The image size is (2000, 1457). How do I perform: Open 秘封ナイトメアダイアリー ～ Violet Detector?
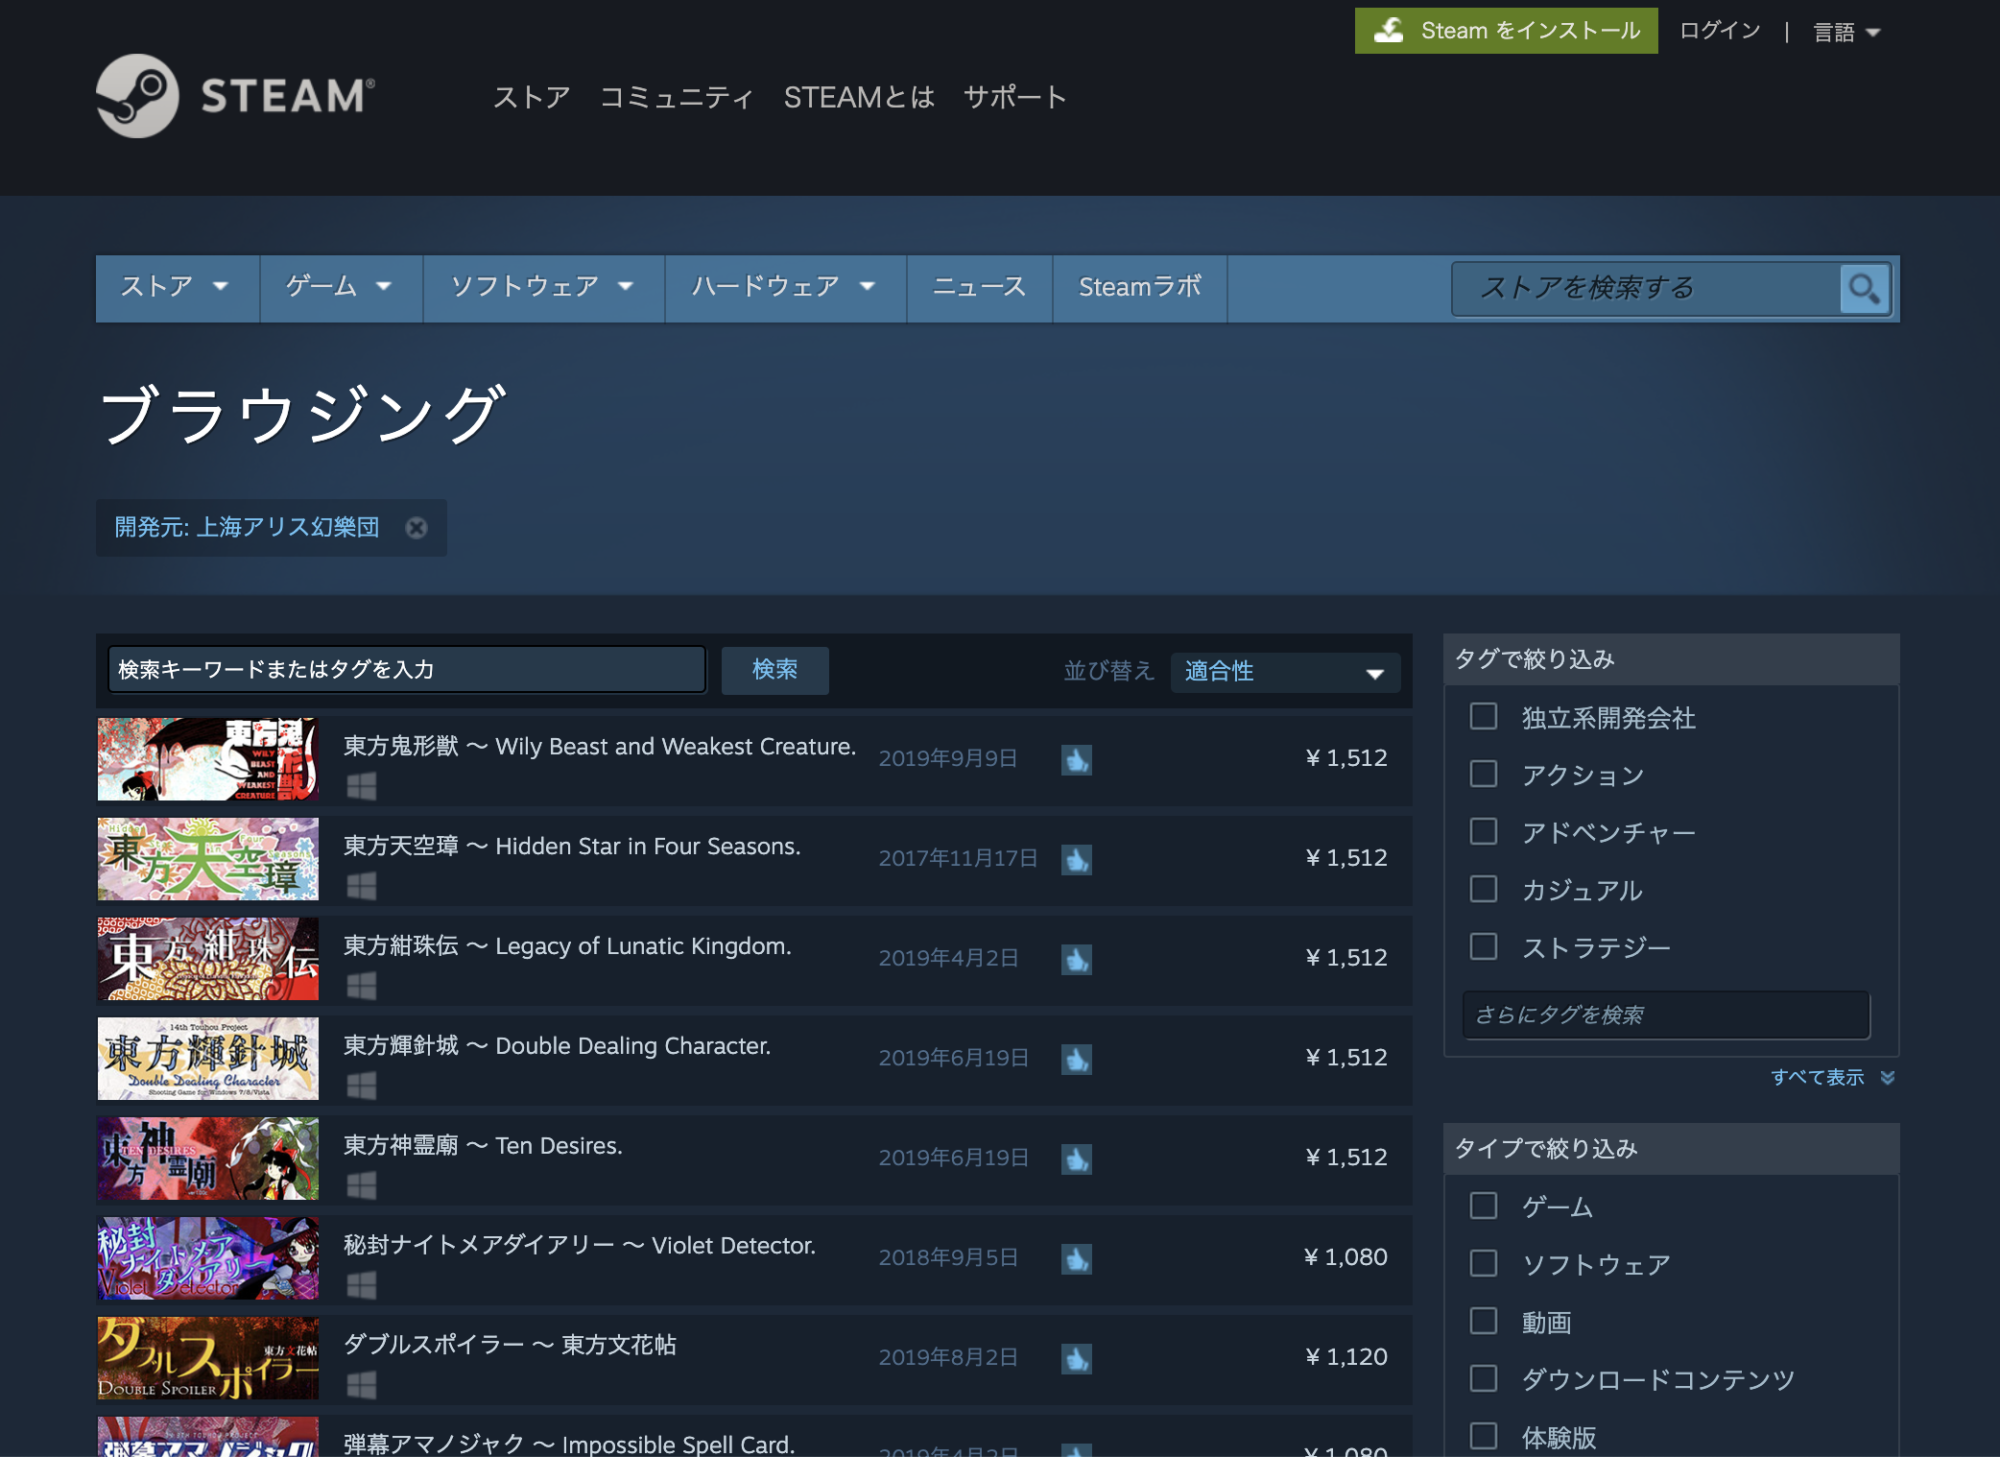(580, 1247)
